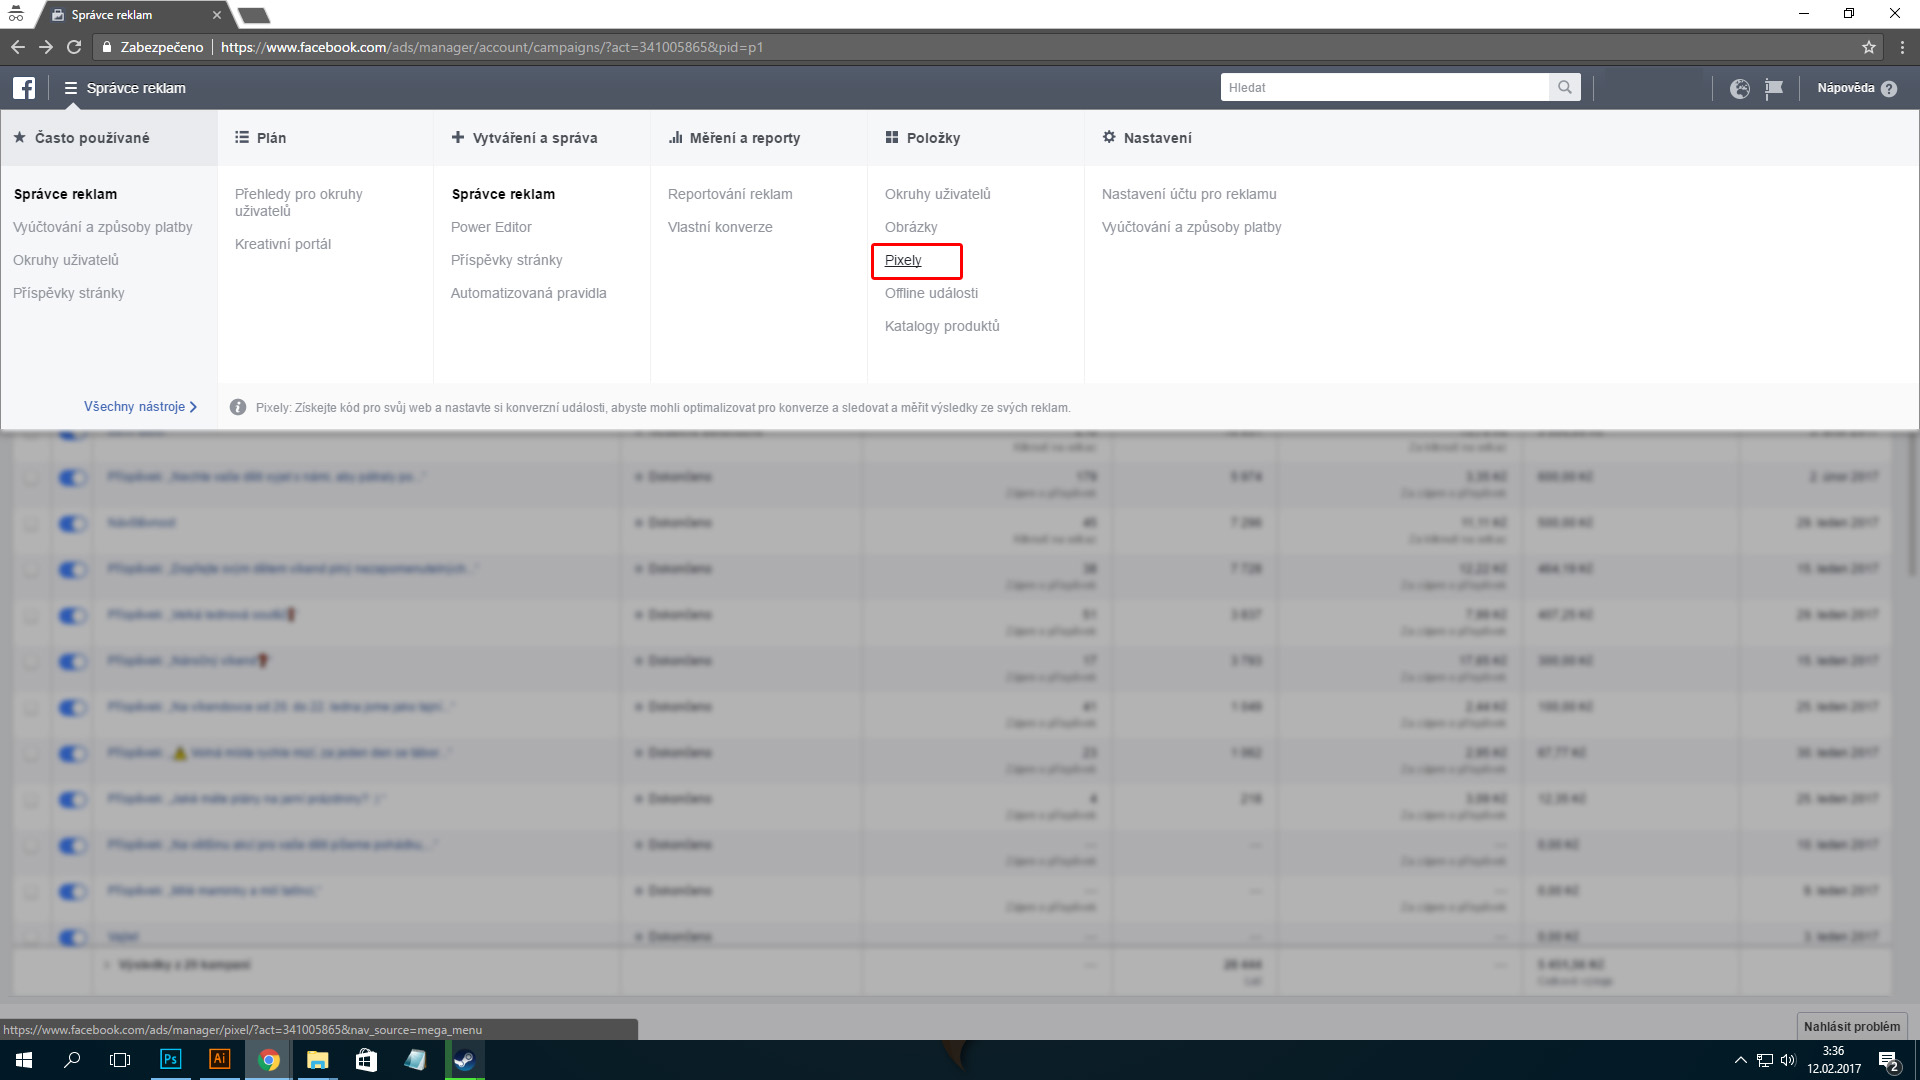The width and height of the screenshot is (1920, 1080).
Task: Bookmark the page with the star icon
Action: pos(1869,47)
